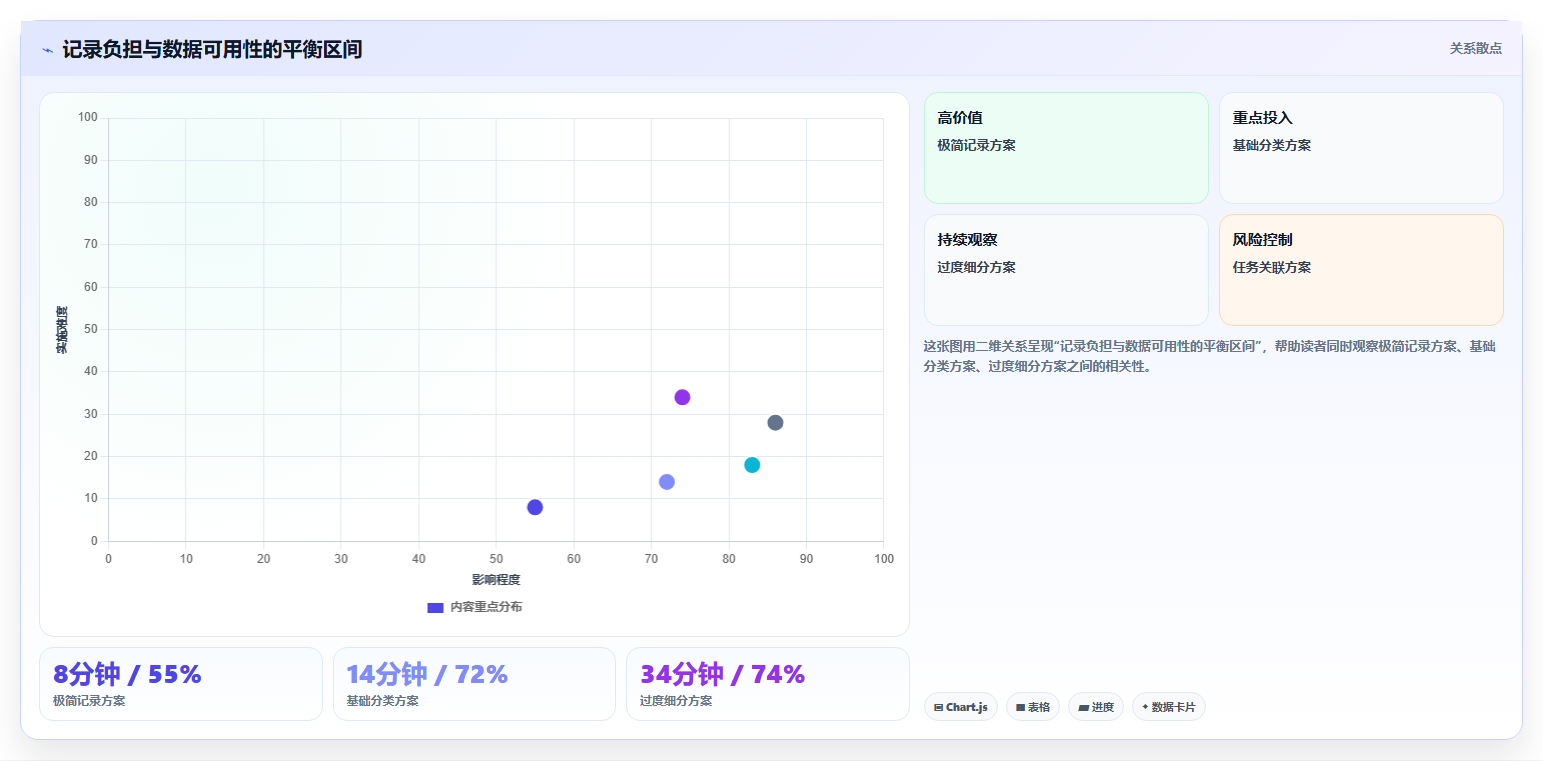Click the 表格 tag chip
1543x761 pixels.
tap(1033, 707)
